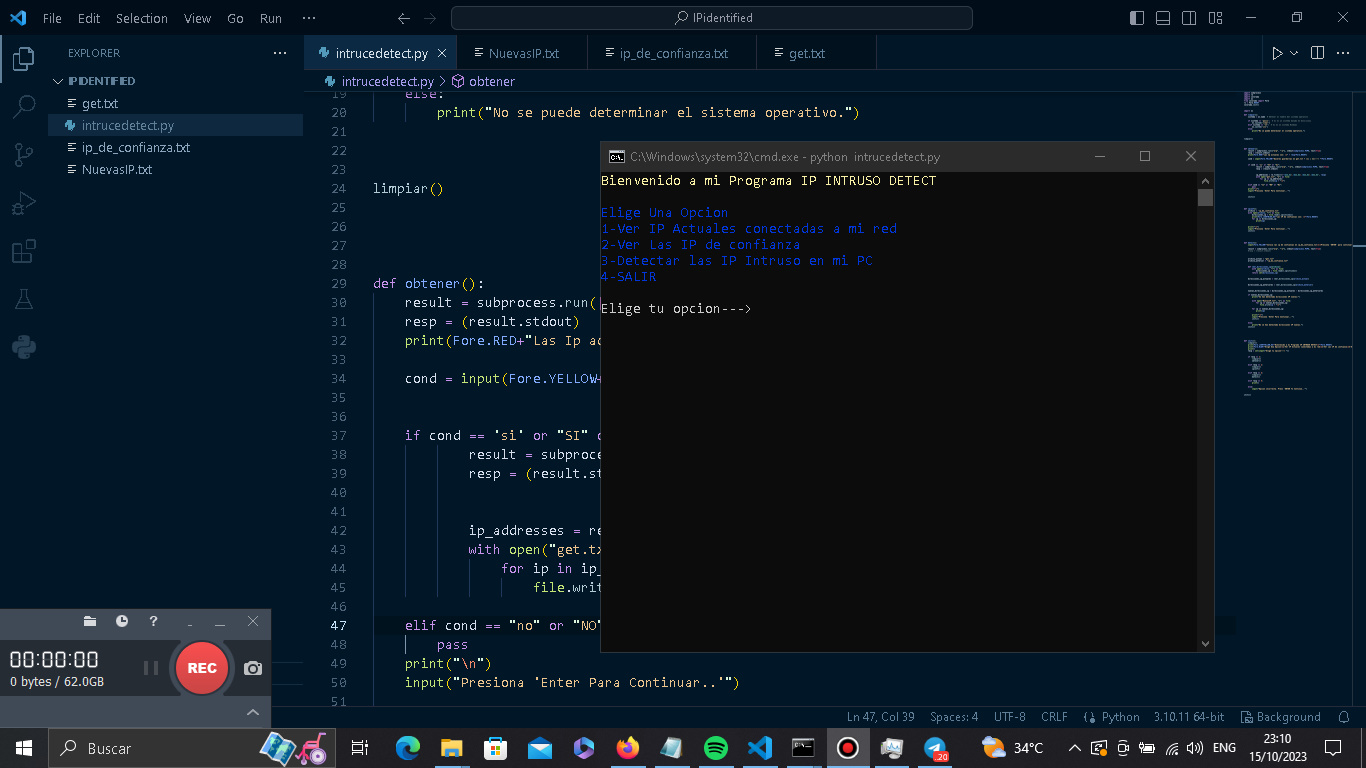
Task: Show hidden system tray icons
Action: point(1075,748)
